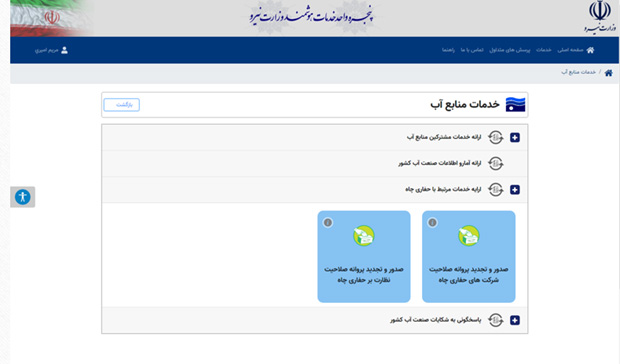Click the ارائه خدمات مشترکین منابع آب row text
This screenshot has width=620, height=364.
444,137
